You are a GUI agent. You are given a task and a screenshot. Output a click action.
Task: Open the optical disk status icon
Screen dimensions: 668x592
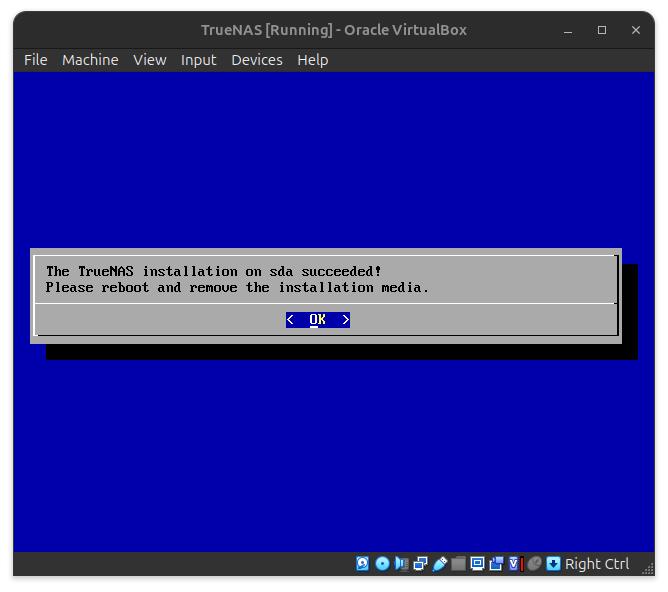(x=382, y=564)
